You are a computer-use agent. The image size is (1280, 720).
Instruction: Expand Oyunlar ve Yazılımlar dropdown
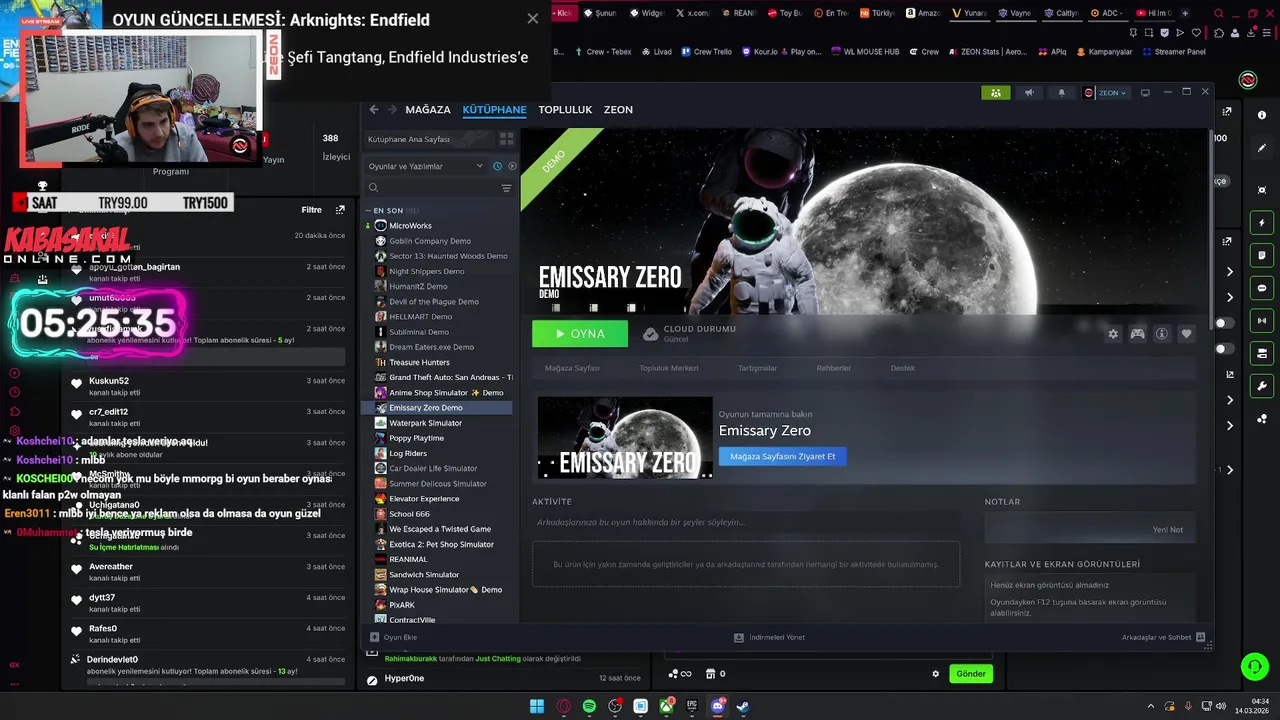[425, 166]
